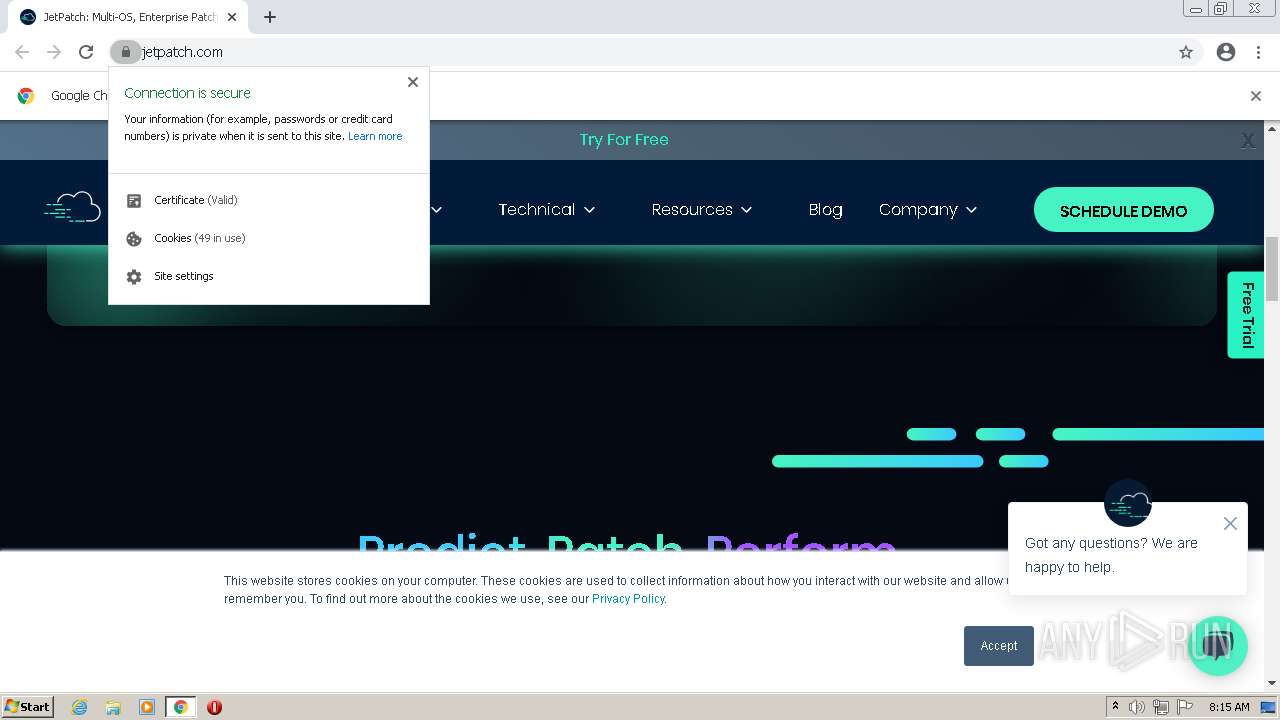Accept the cookies notice
1280x720 pixels.
click(x=999, y=646)
